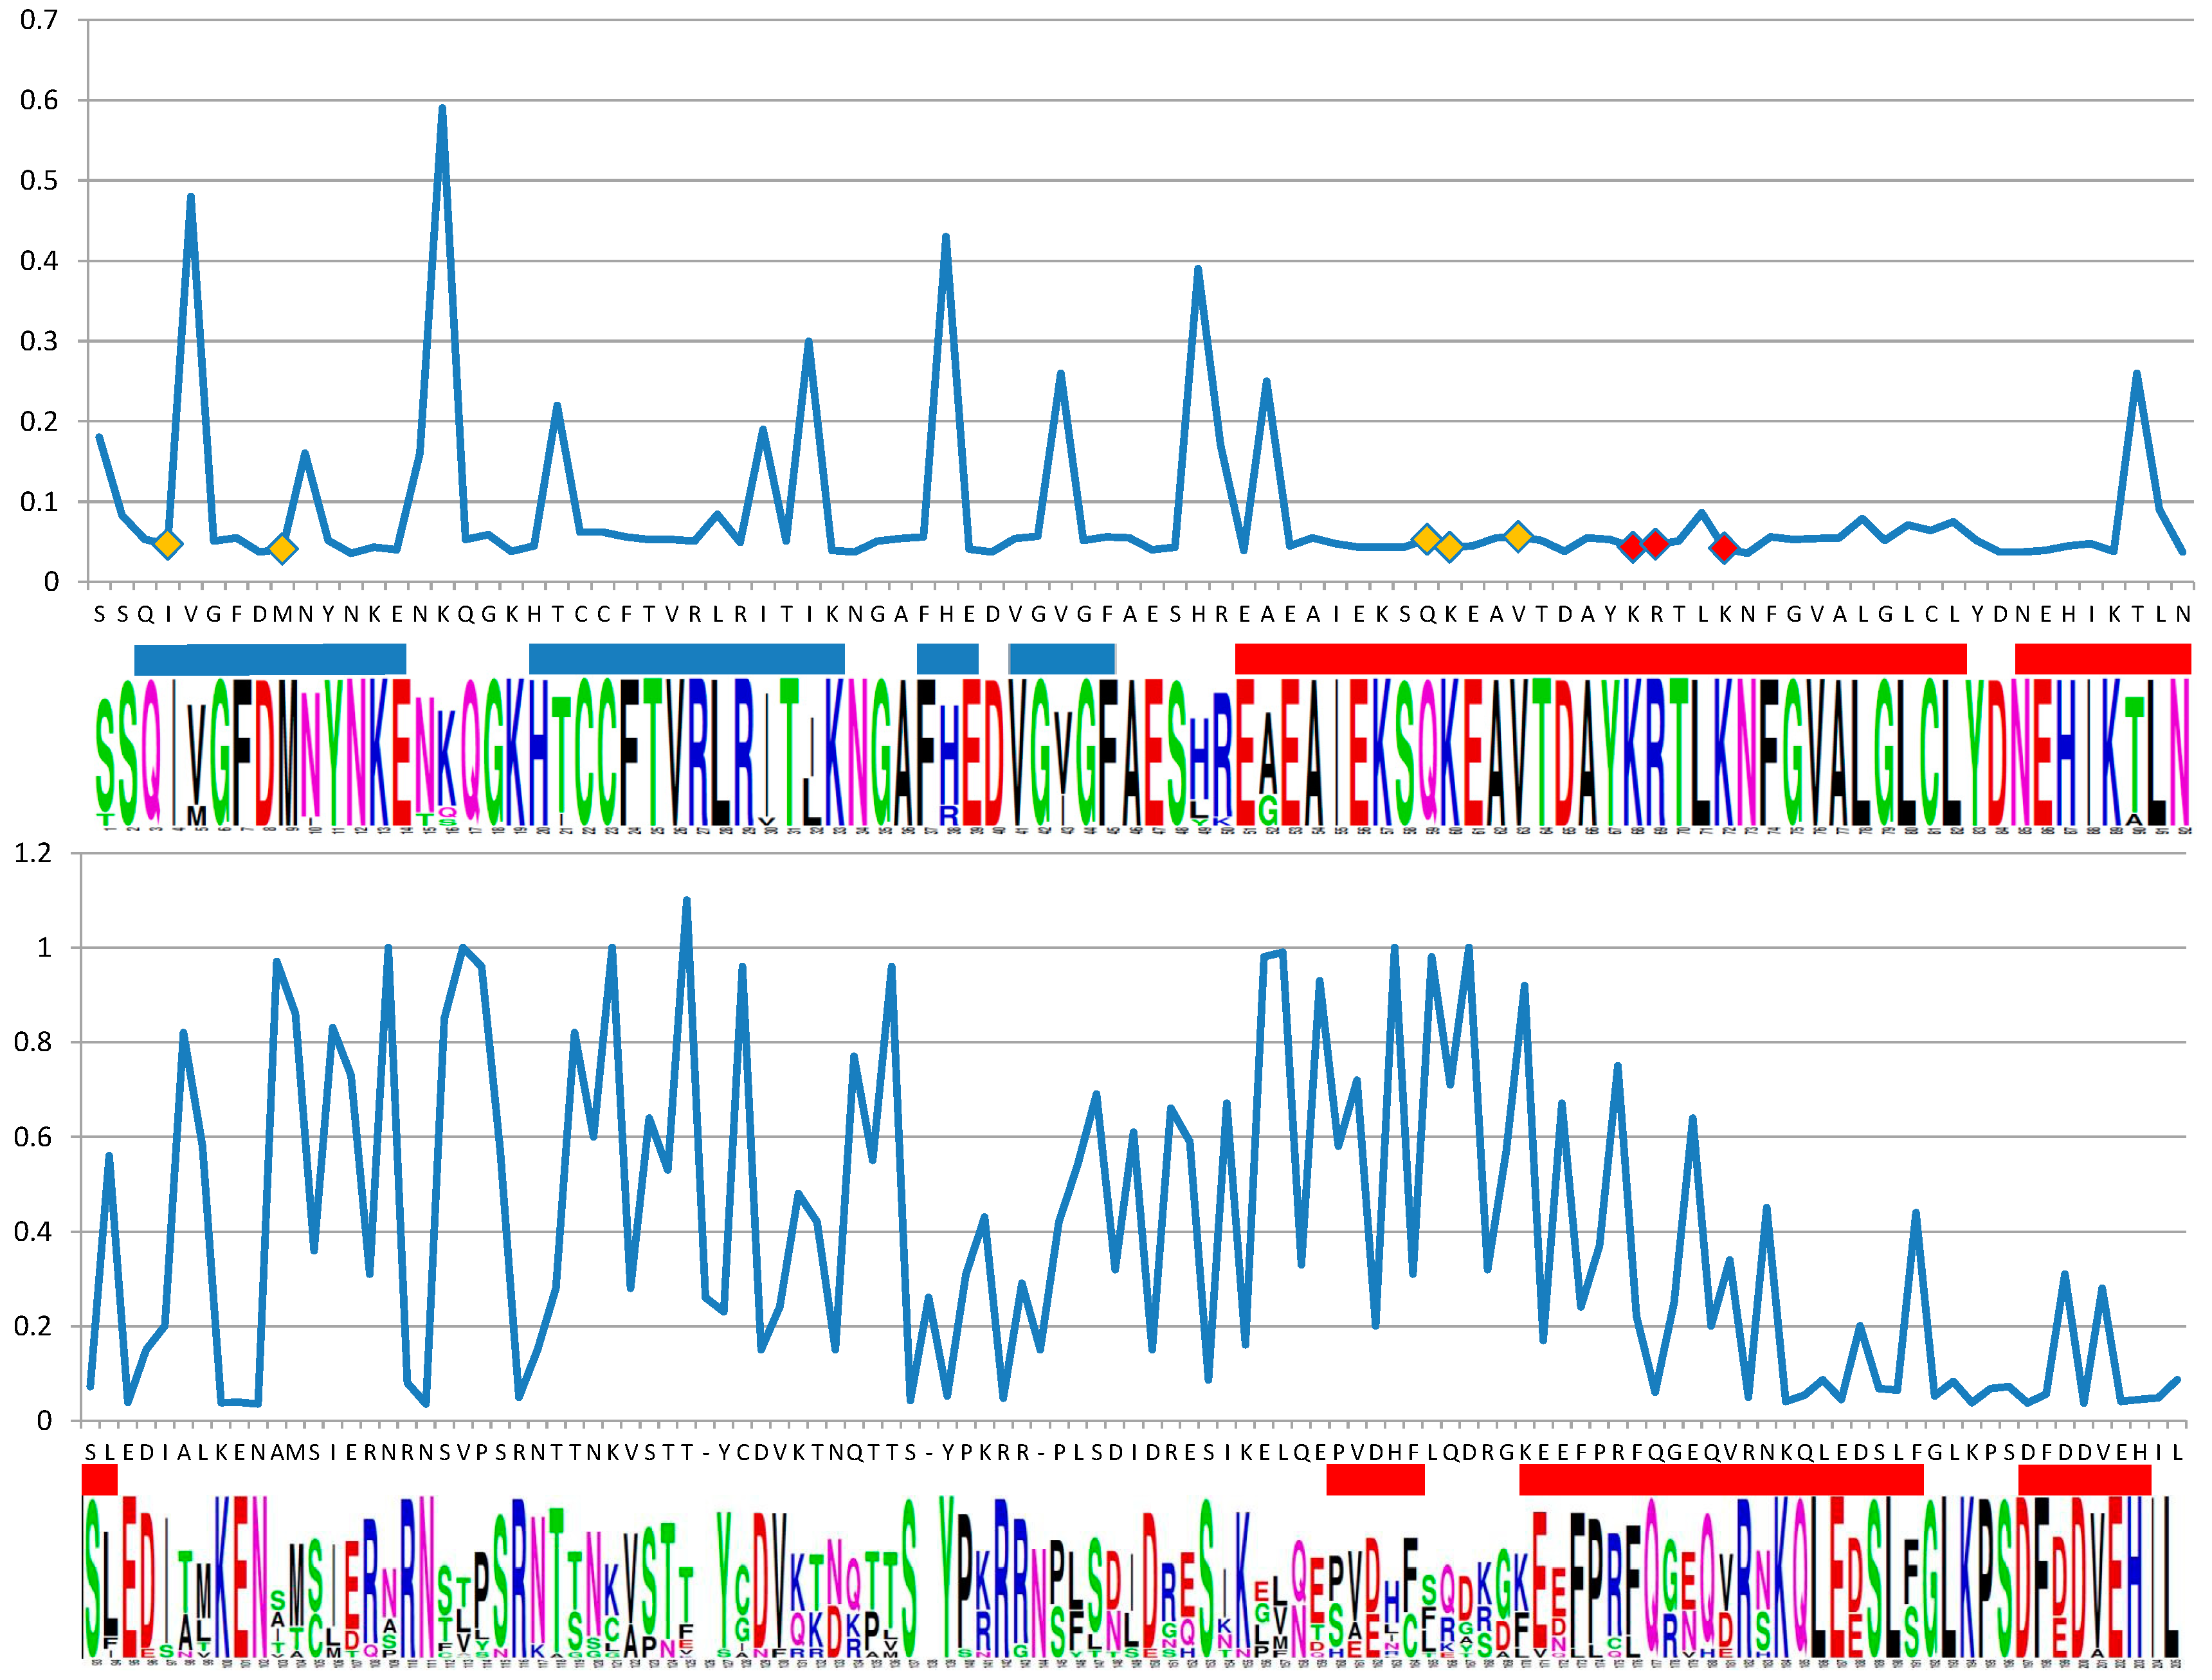
Task: Click the 0.3 y-axis label in top chart
Action: [39, 341]
